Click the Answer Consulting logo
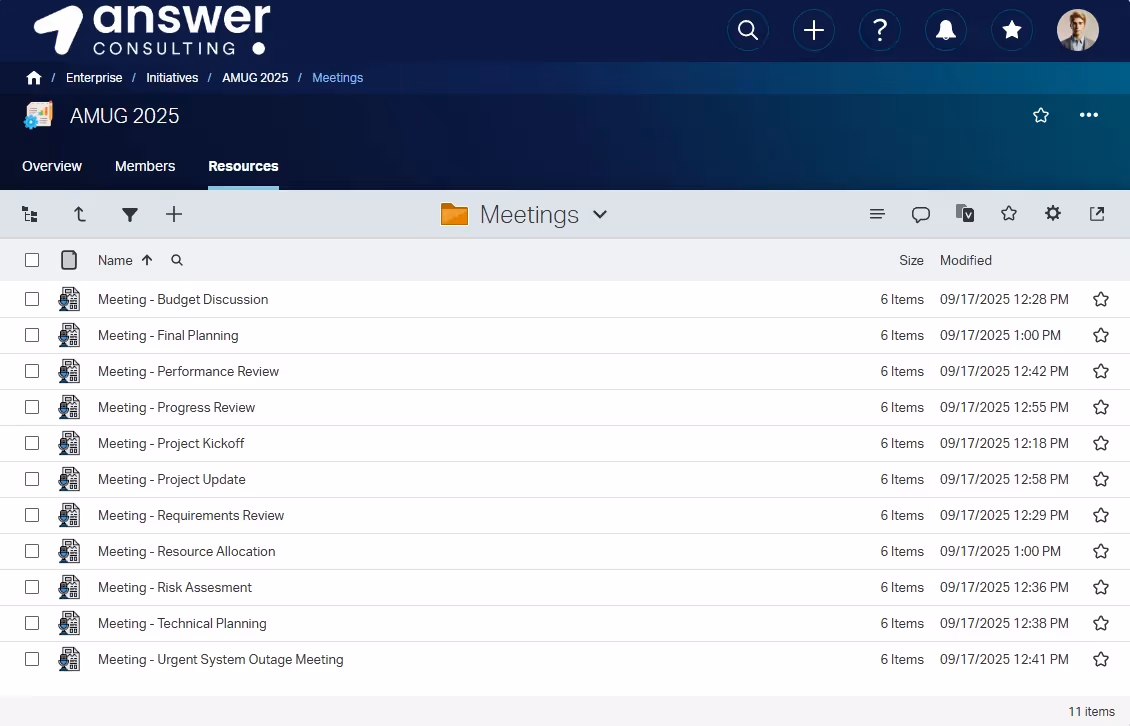The width and height of the screenshot is (1130, 726). [x=152, y=30]
